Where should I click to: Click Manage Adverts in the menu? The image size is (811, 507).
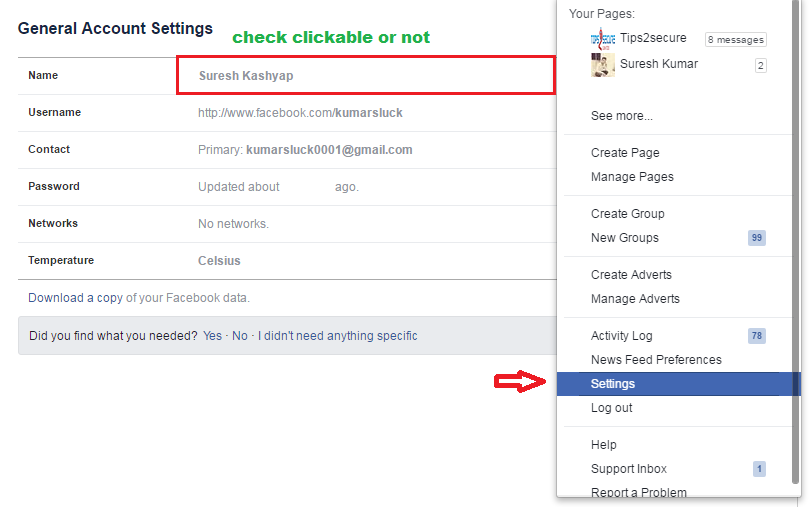pos(635,299)
